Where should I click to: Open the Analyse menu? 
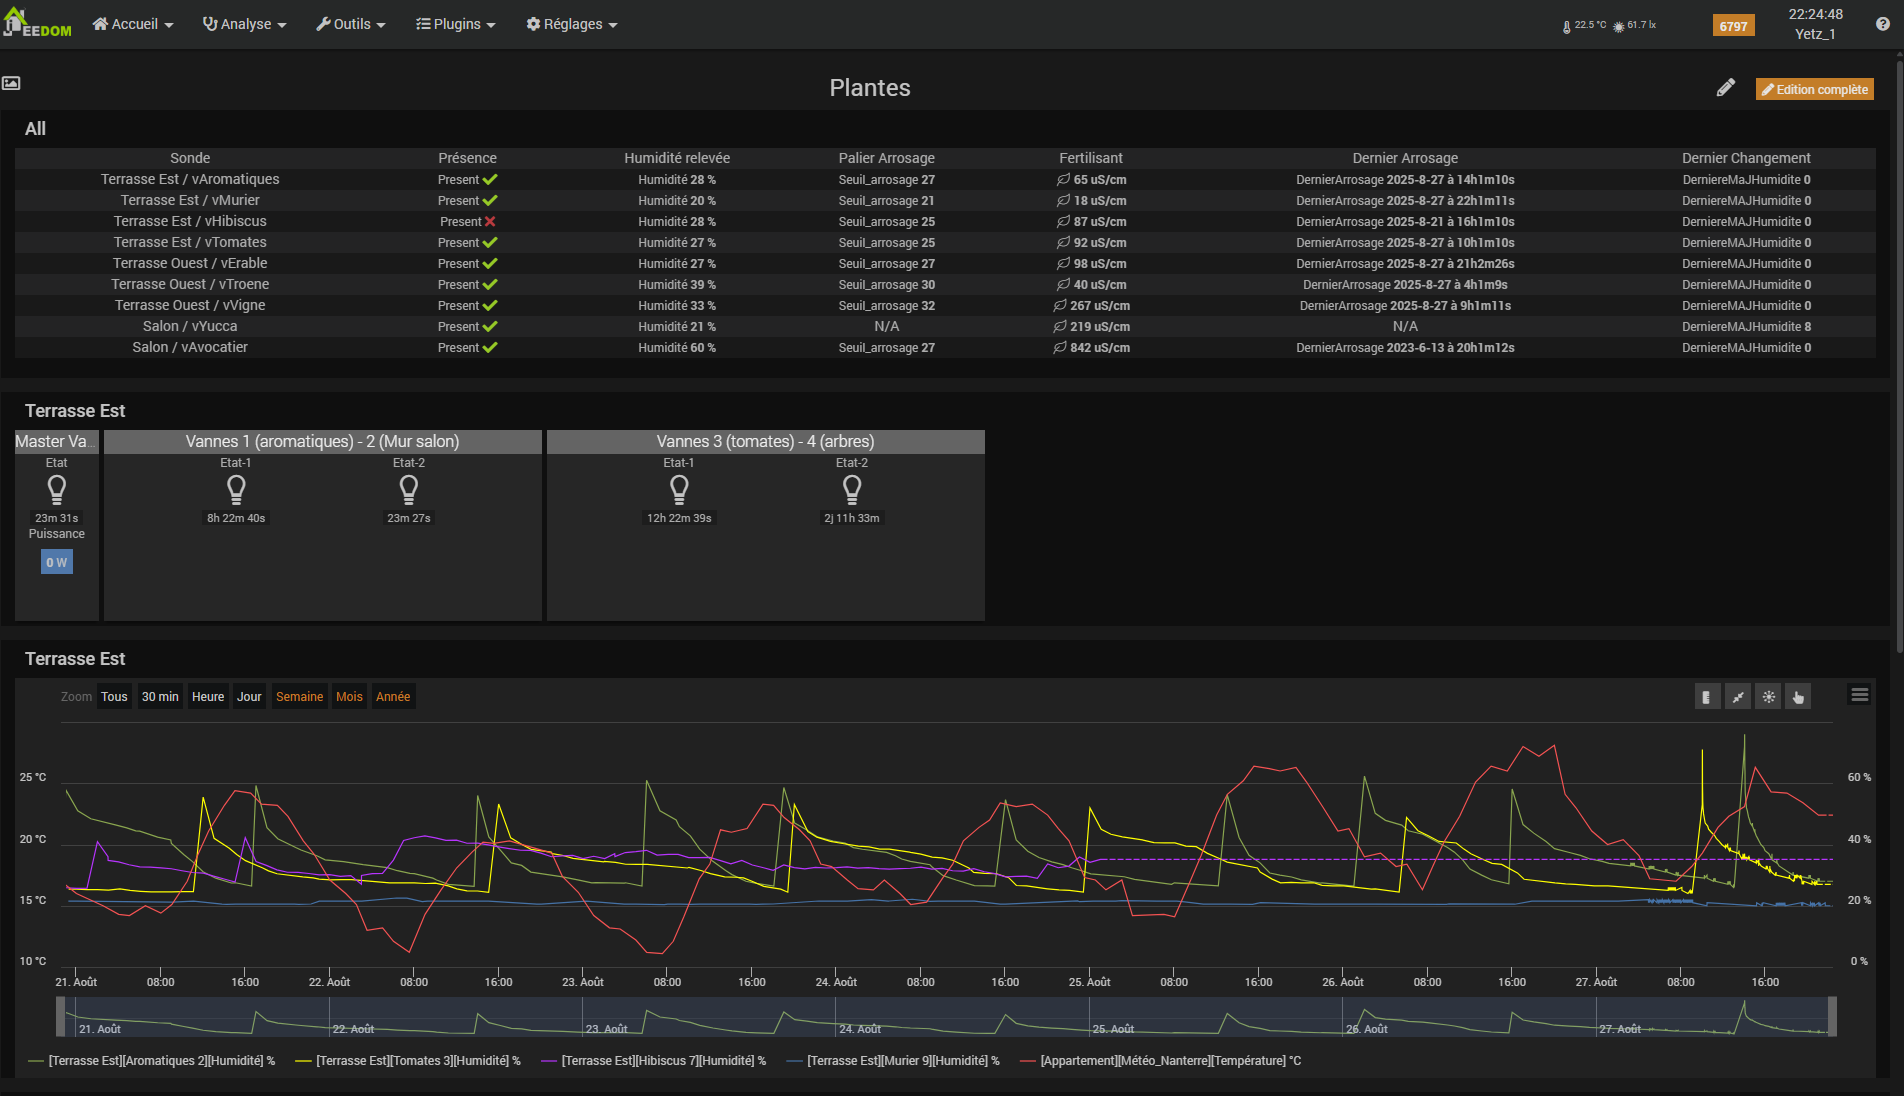click(245, 24)
